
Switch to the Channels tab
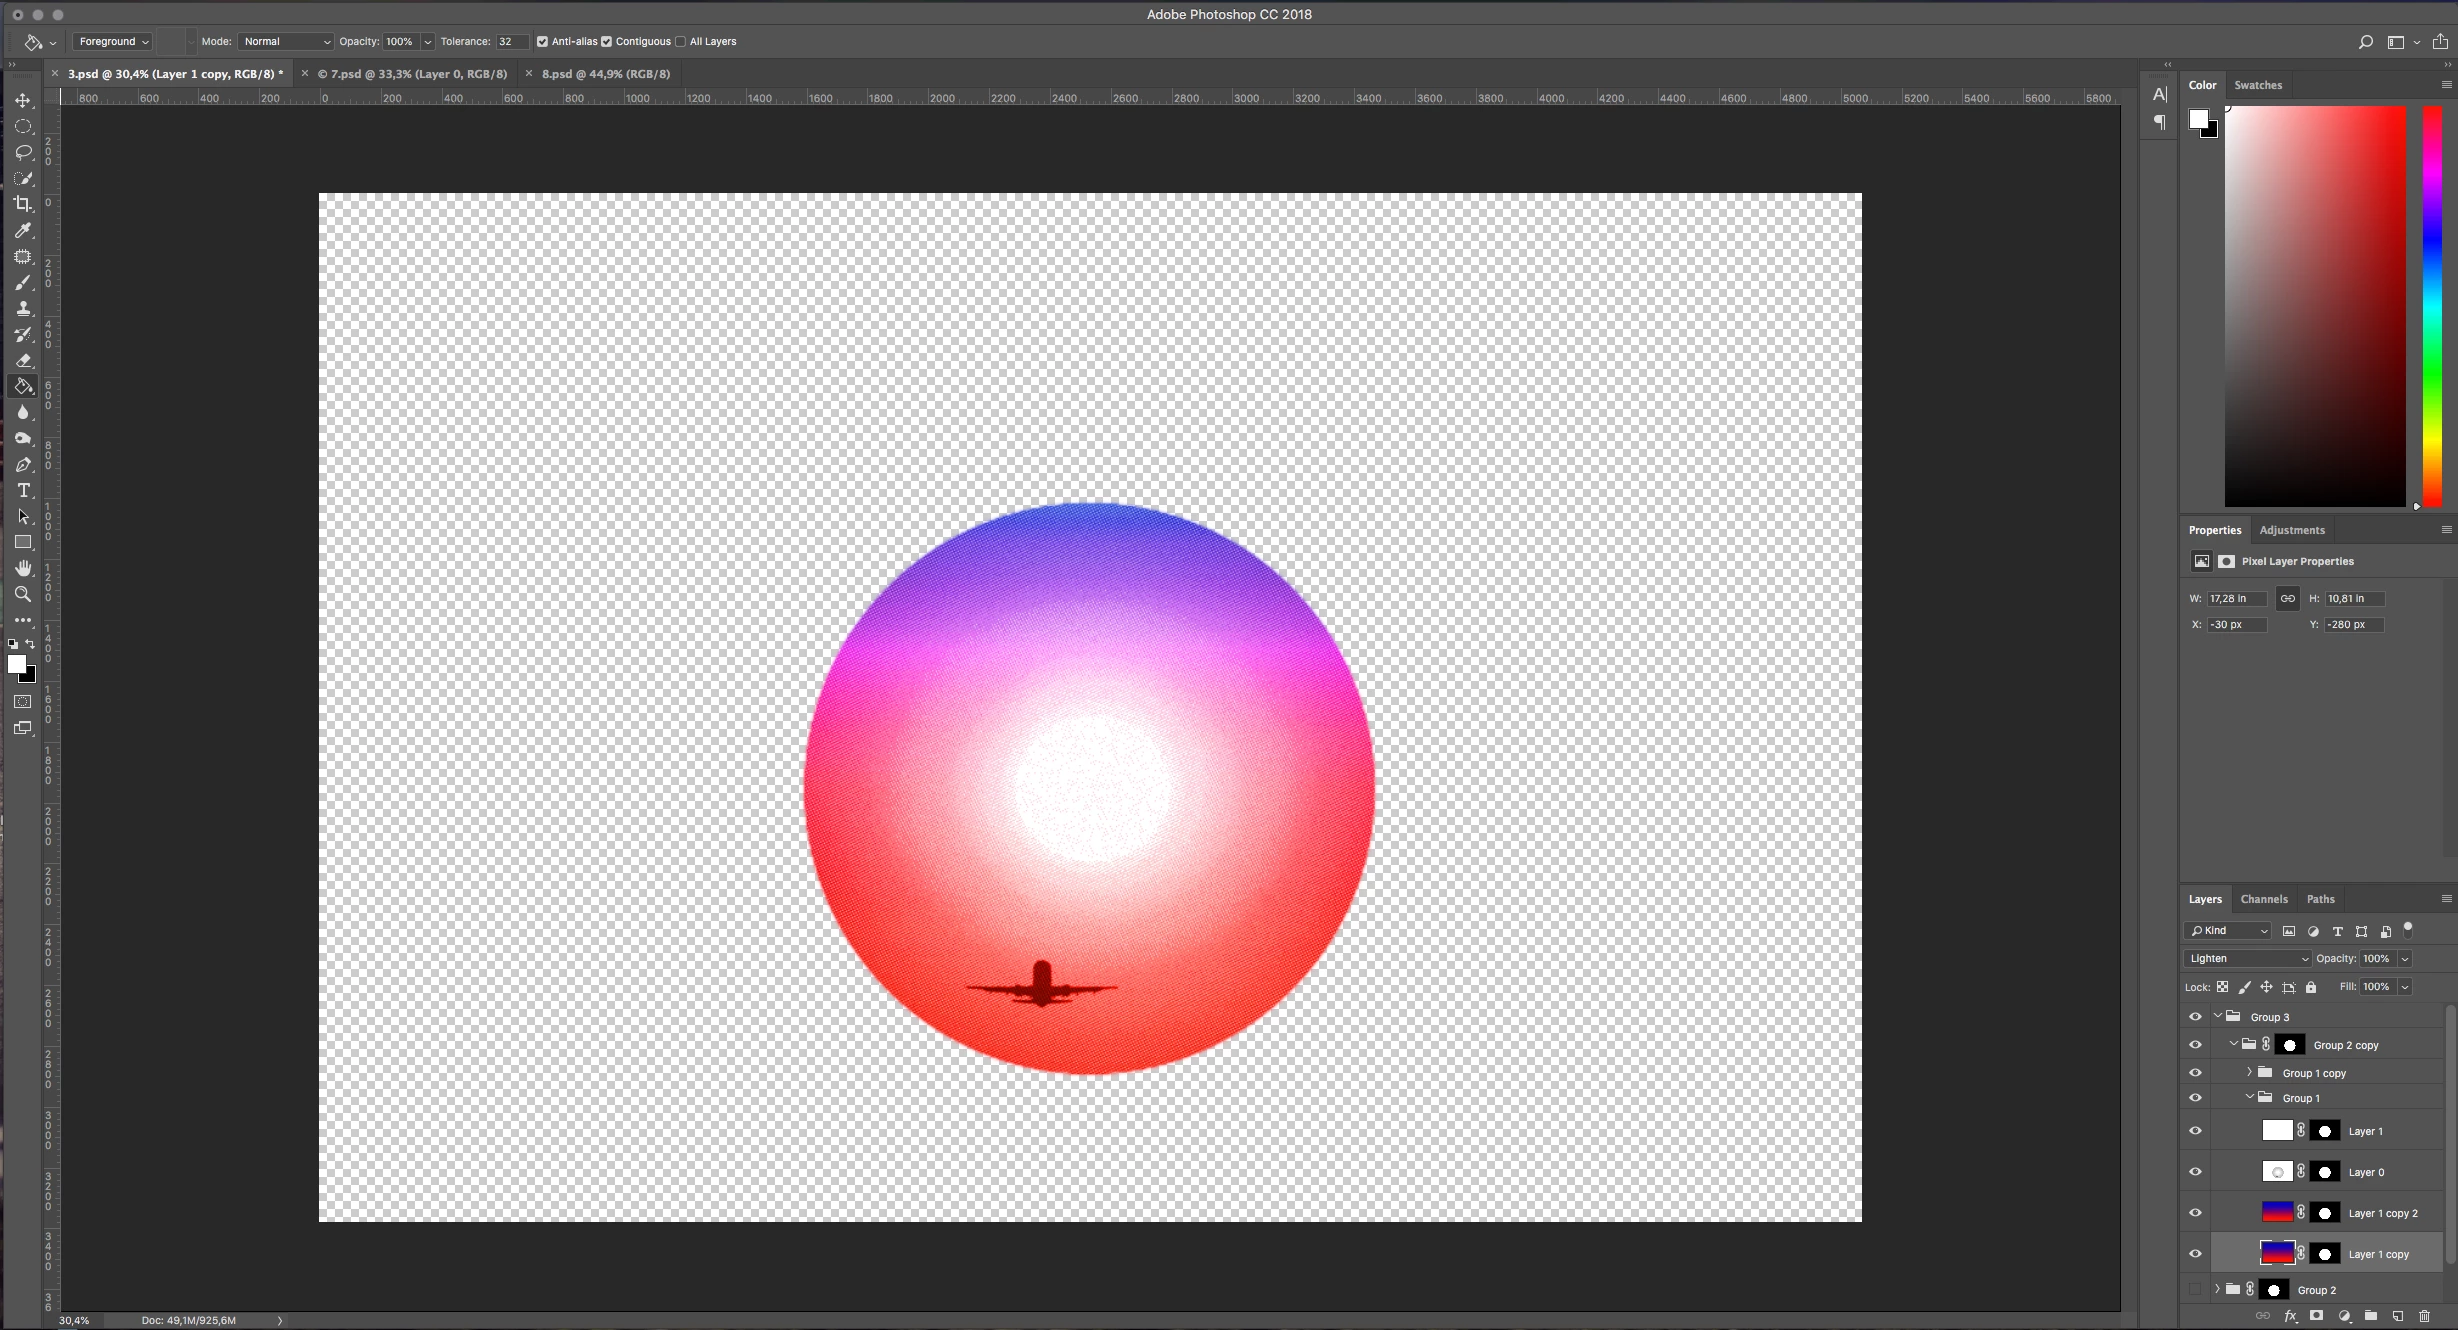tap(2263, 899)
